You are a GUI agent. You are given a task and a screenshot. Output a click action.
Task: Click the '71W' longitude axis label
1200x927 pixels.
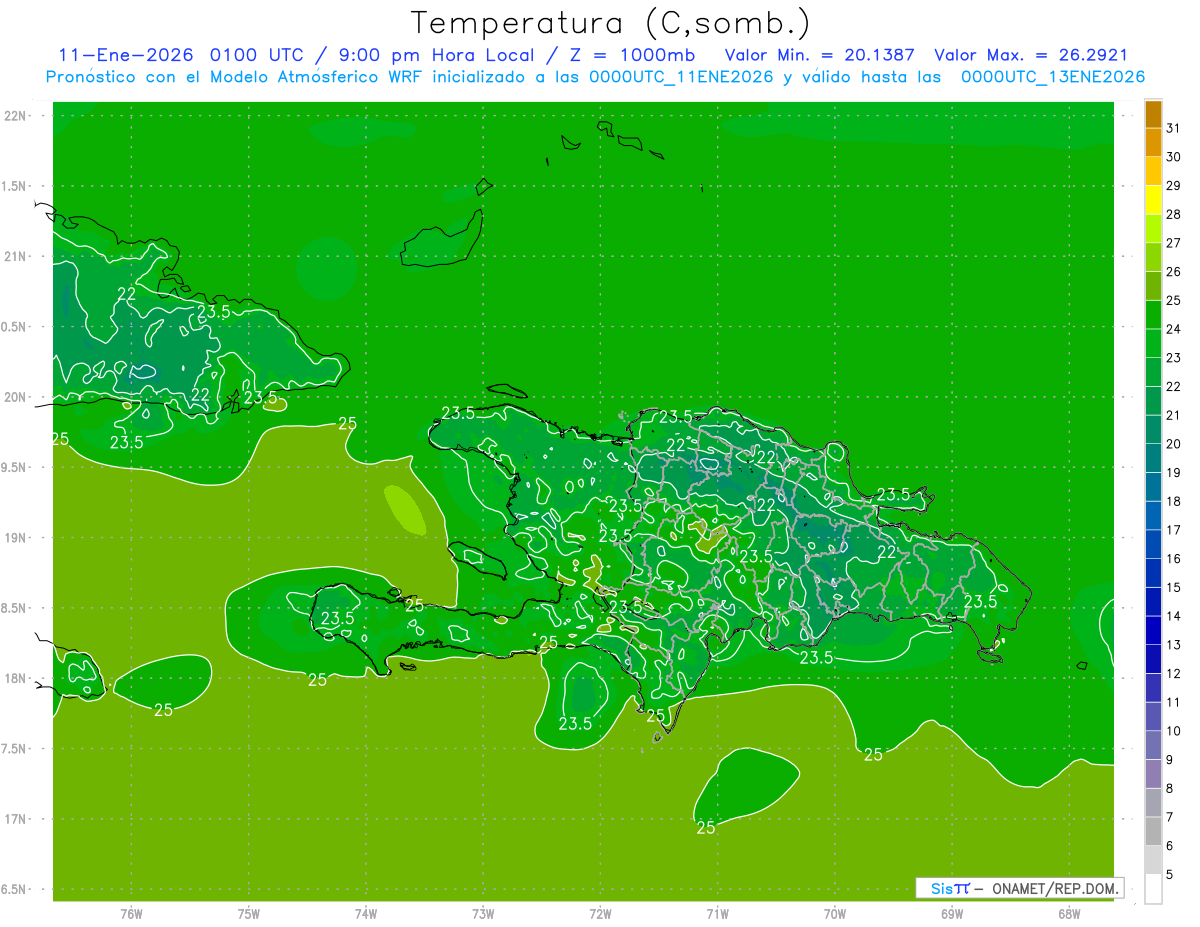tap(717, 913)
